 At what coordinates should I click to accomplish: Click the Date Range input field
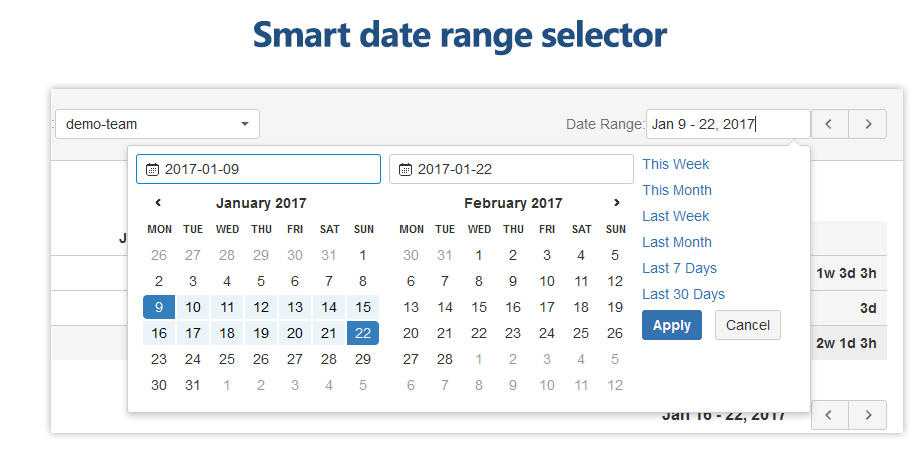point(727,124)
